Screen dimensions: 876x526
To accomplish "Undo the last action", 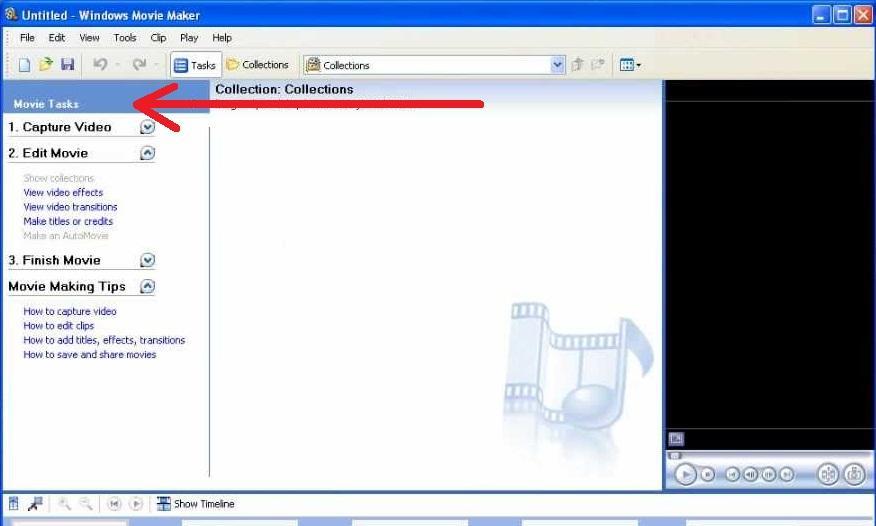I will coord(100,64).
